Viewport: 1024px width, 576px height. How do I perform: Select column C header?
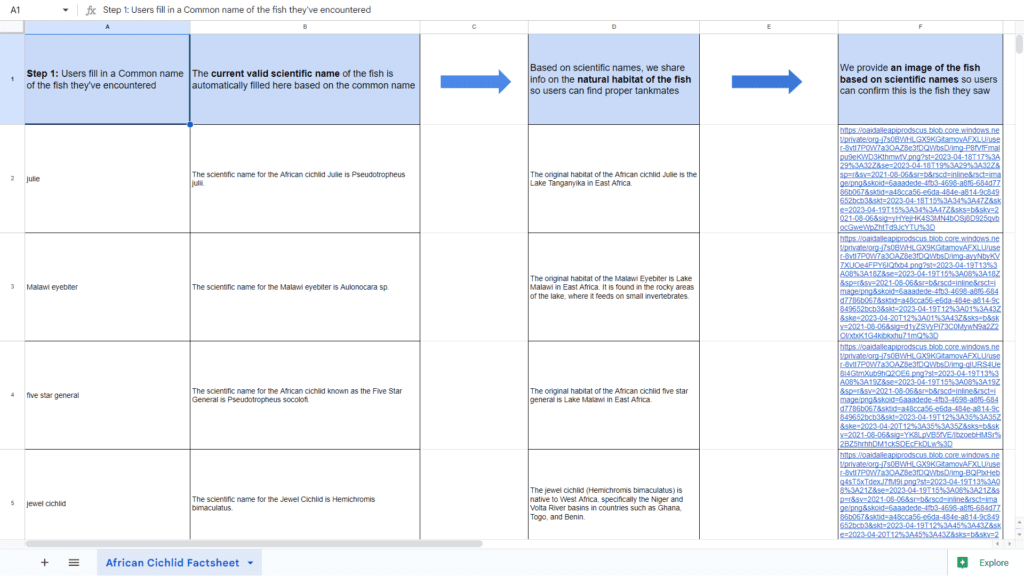[474, 27]
